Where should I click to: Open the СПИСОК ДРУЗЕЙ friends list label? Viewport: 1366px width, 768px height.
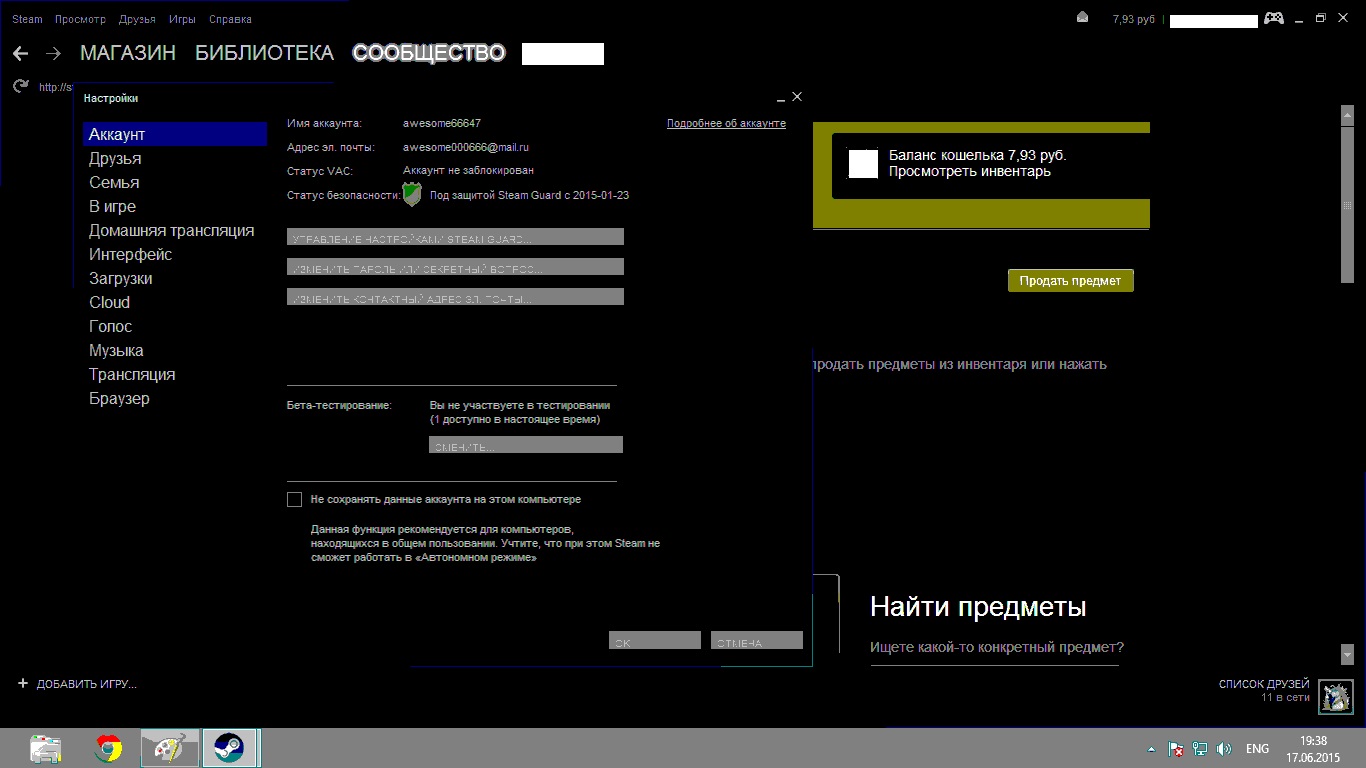click(x=1264, y=684)
